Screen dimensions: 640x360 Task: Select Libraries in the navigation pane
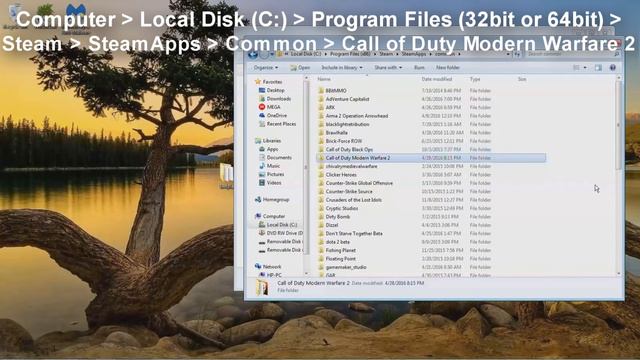click(x=268, y=141)
